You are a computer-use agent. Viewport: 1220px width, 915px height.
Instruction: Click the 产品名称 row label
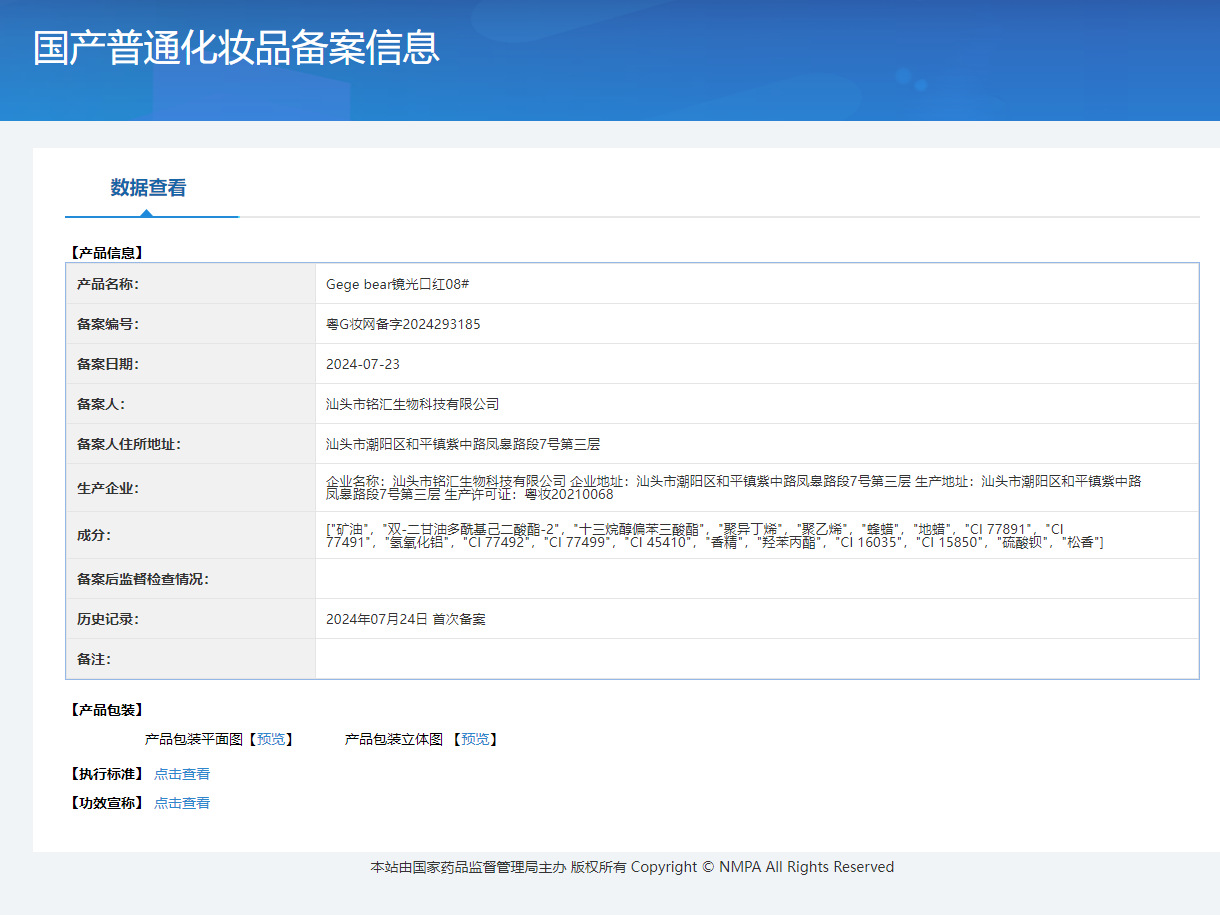coord(108,284)
